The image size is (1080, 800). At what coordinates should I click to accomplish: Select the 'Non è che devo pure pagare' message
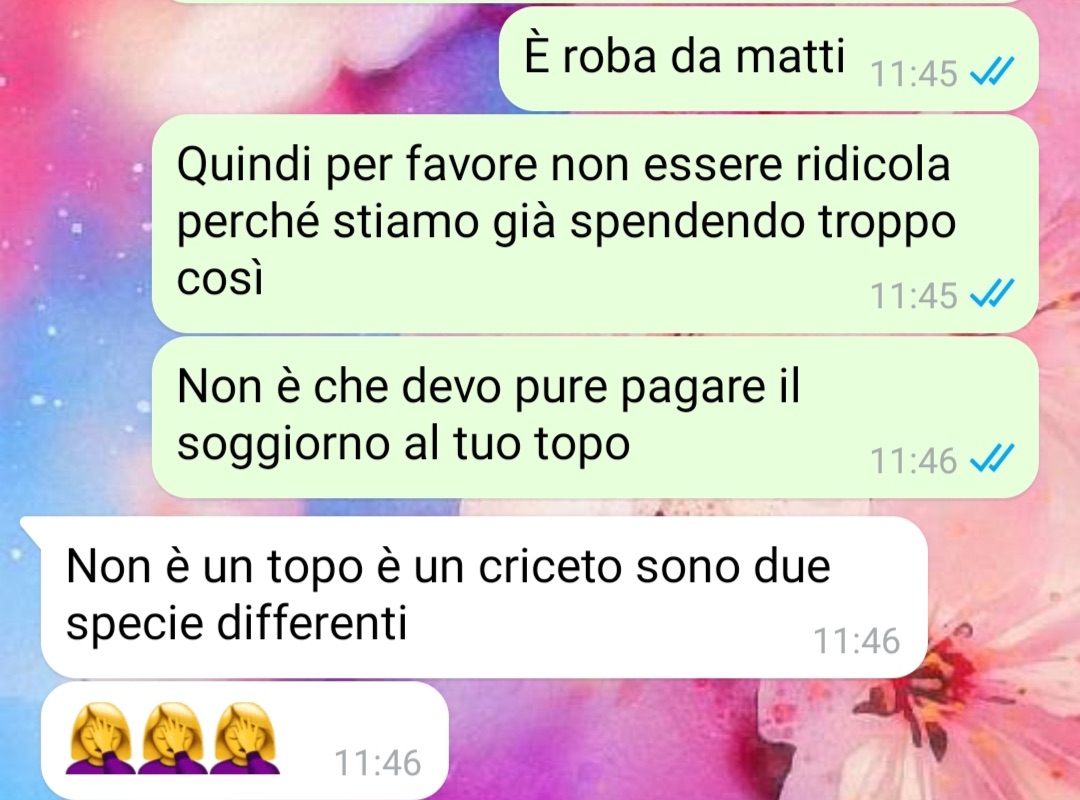coord(594,417)
